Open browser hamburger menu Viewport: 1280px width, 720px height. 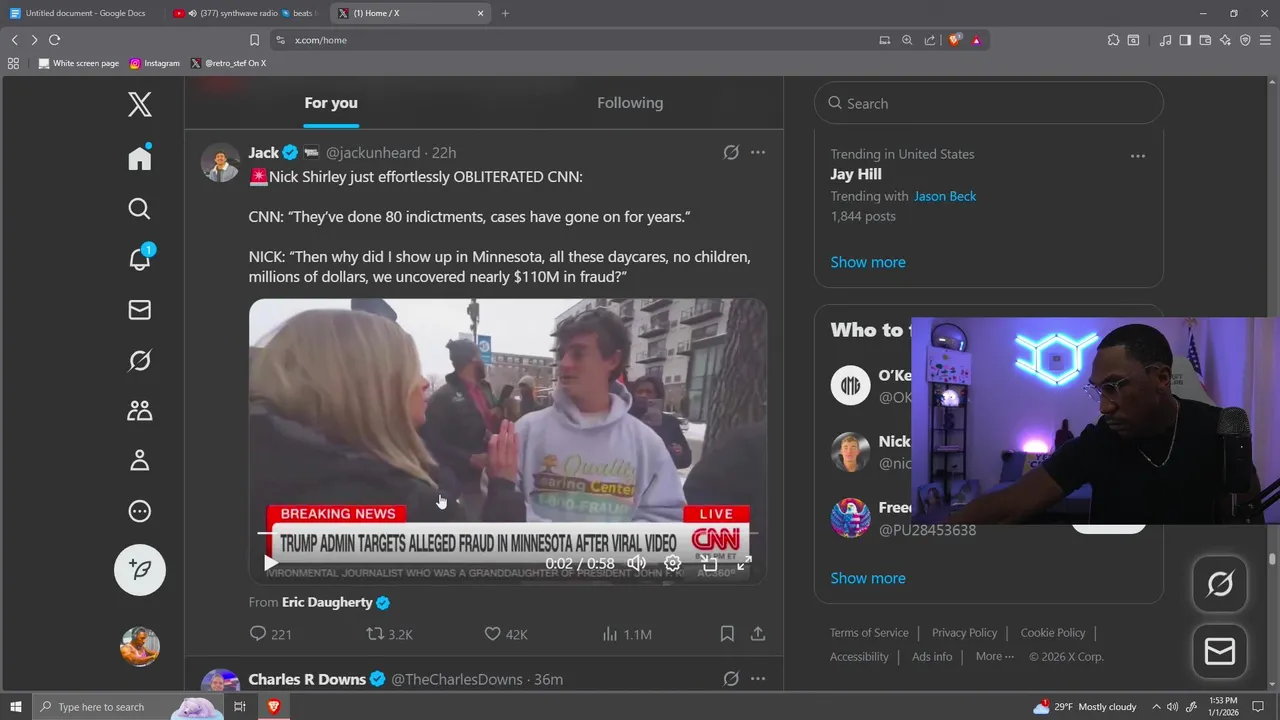click(x=1266, y=40)
